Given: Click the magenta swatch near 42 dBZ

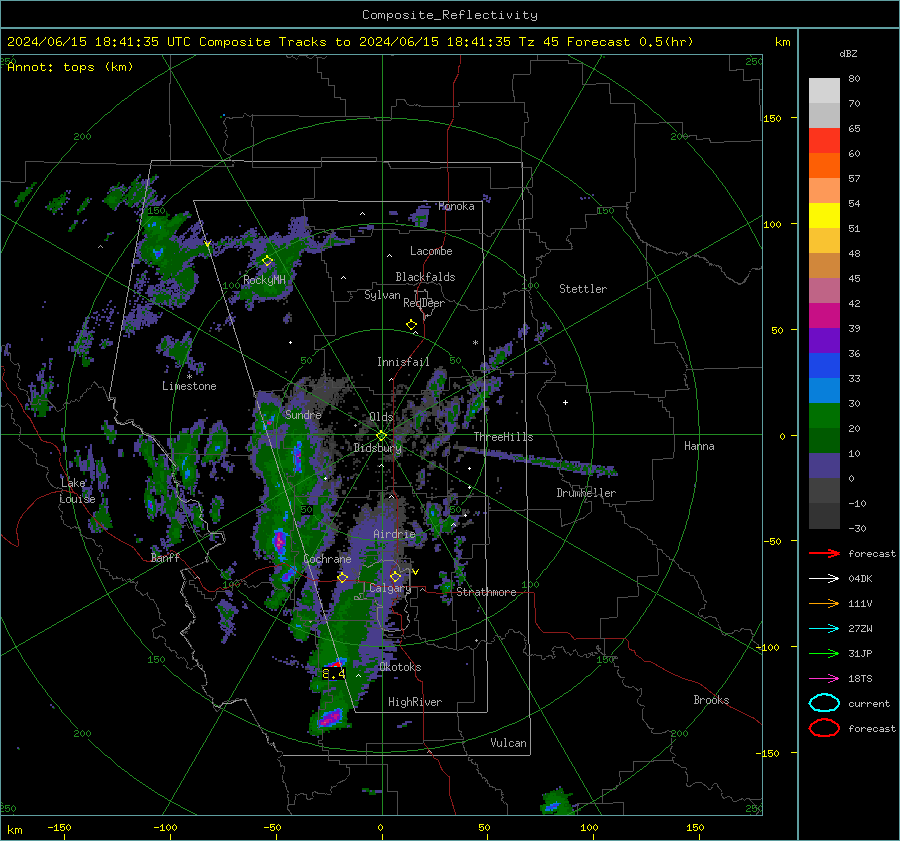Looking at the screenshot, I should [824, 315].
